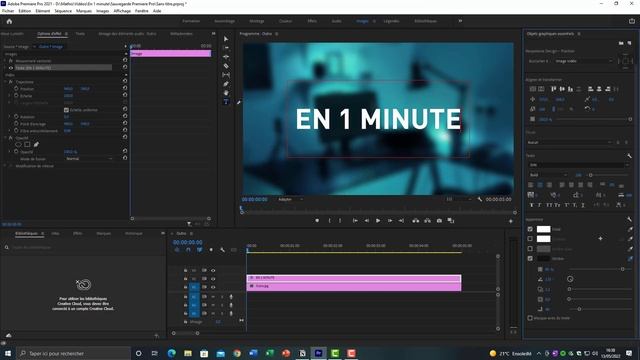Click white fill color swatch

(x=543, y=229)
